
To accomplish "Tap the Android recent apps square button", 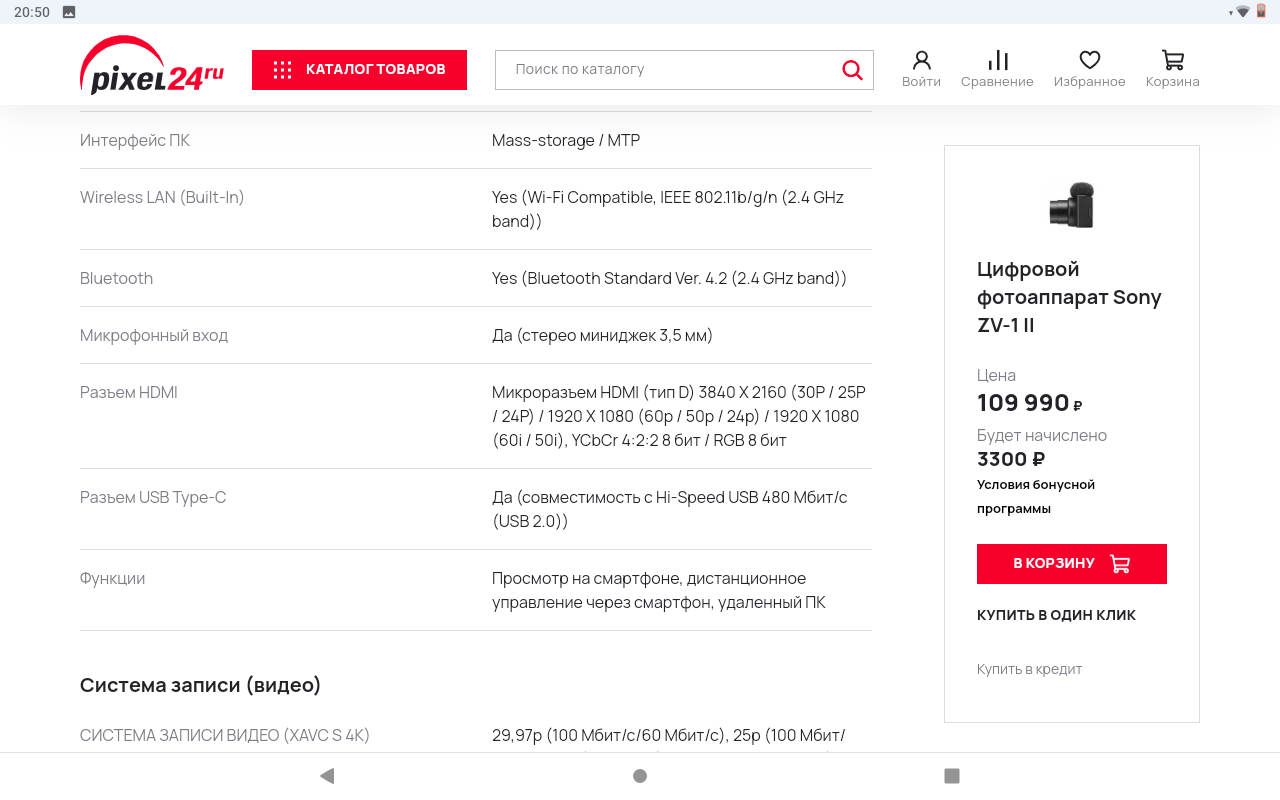I will point(952,776).
